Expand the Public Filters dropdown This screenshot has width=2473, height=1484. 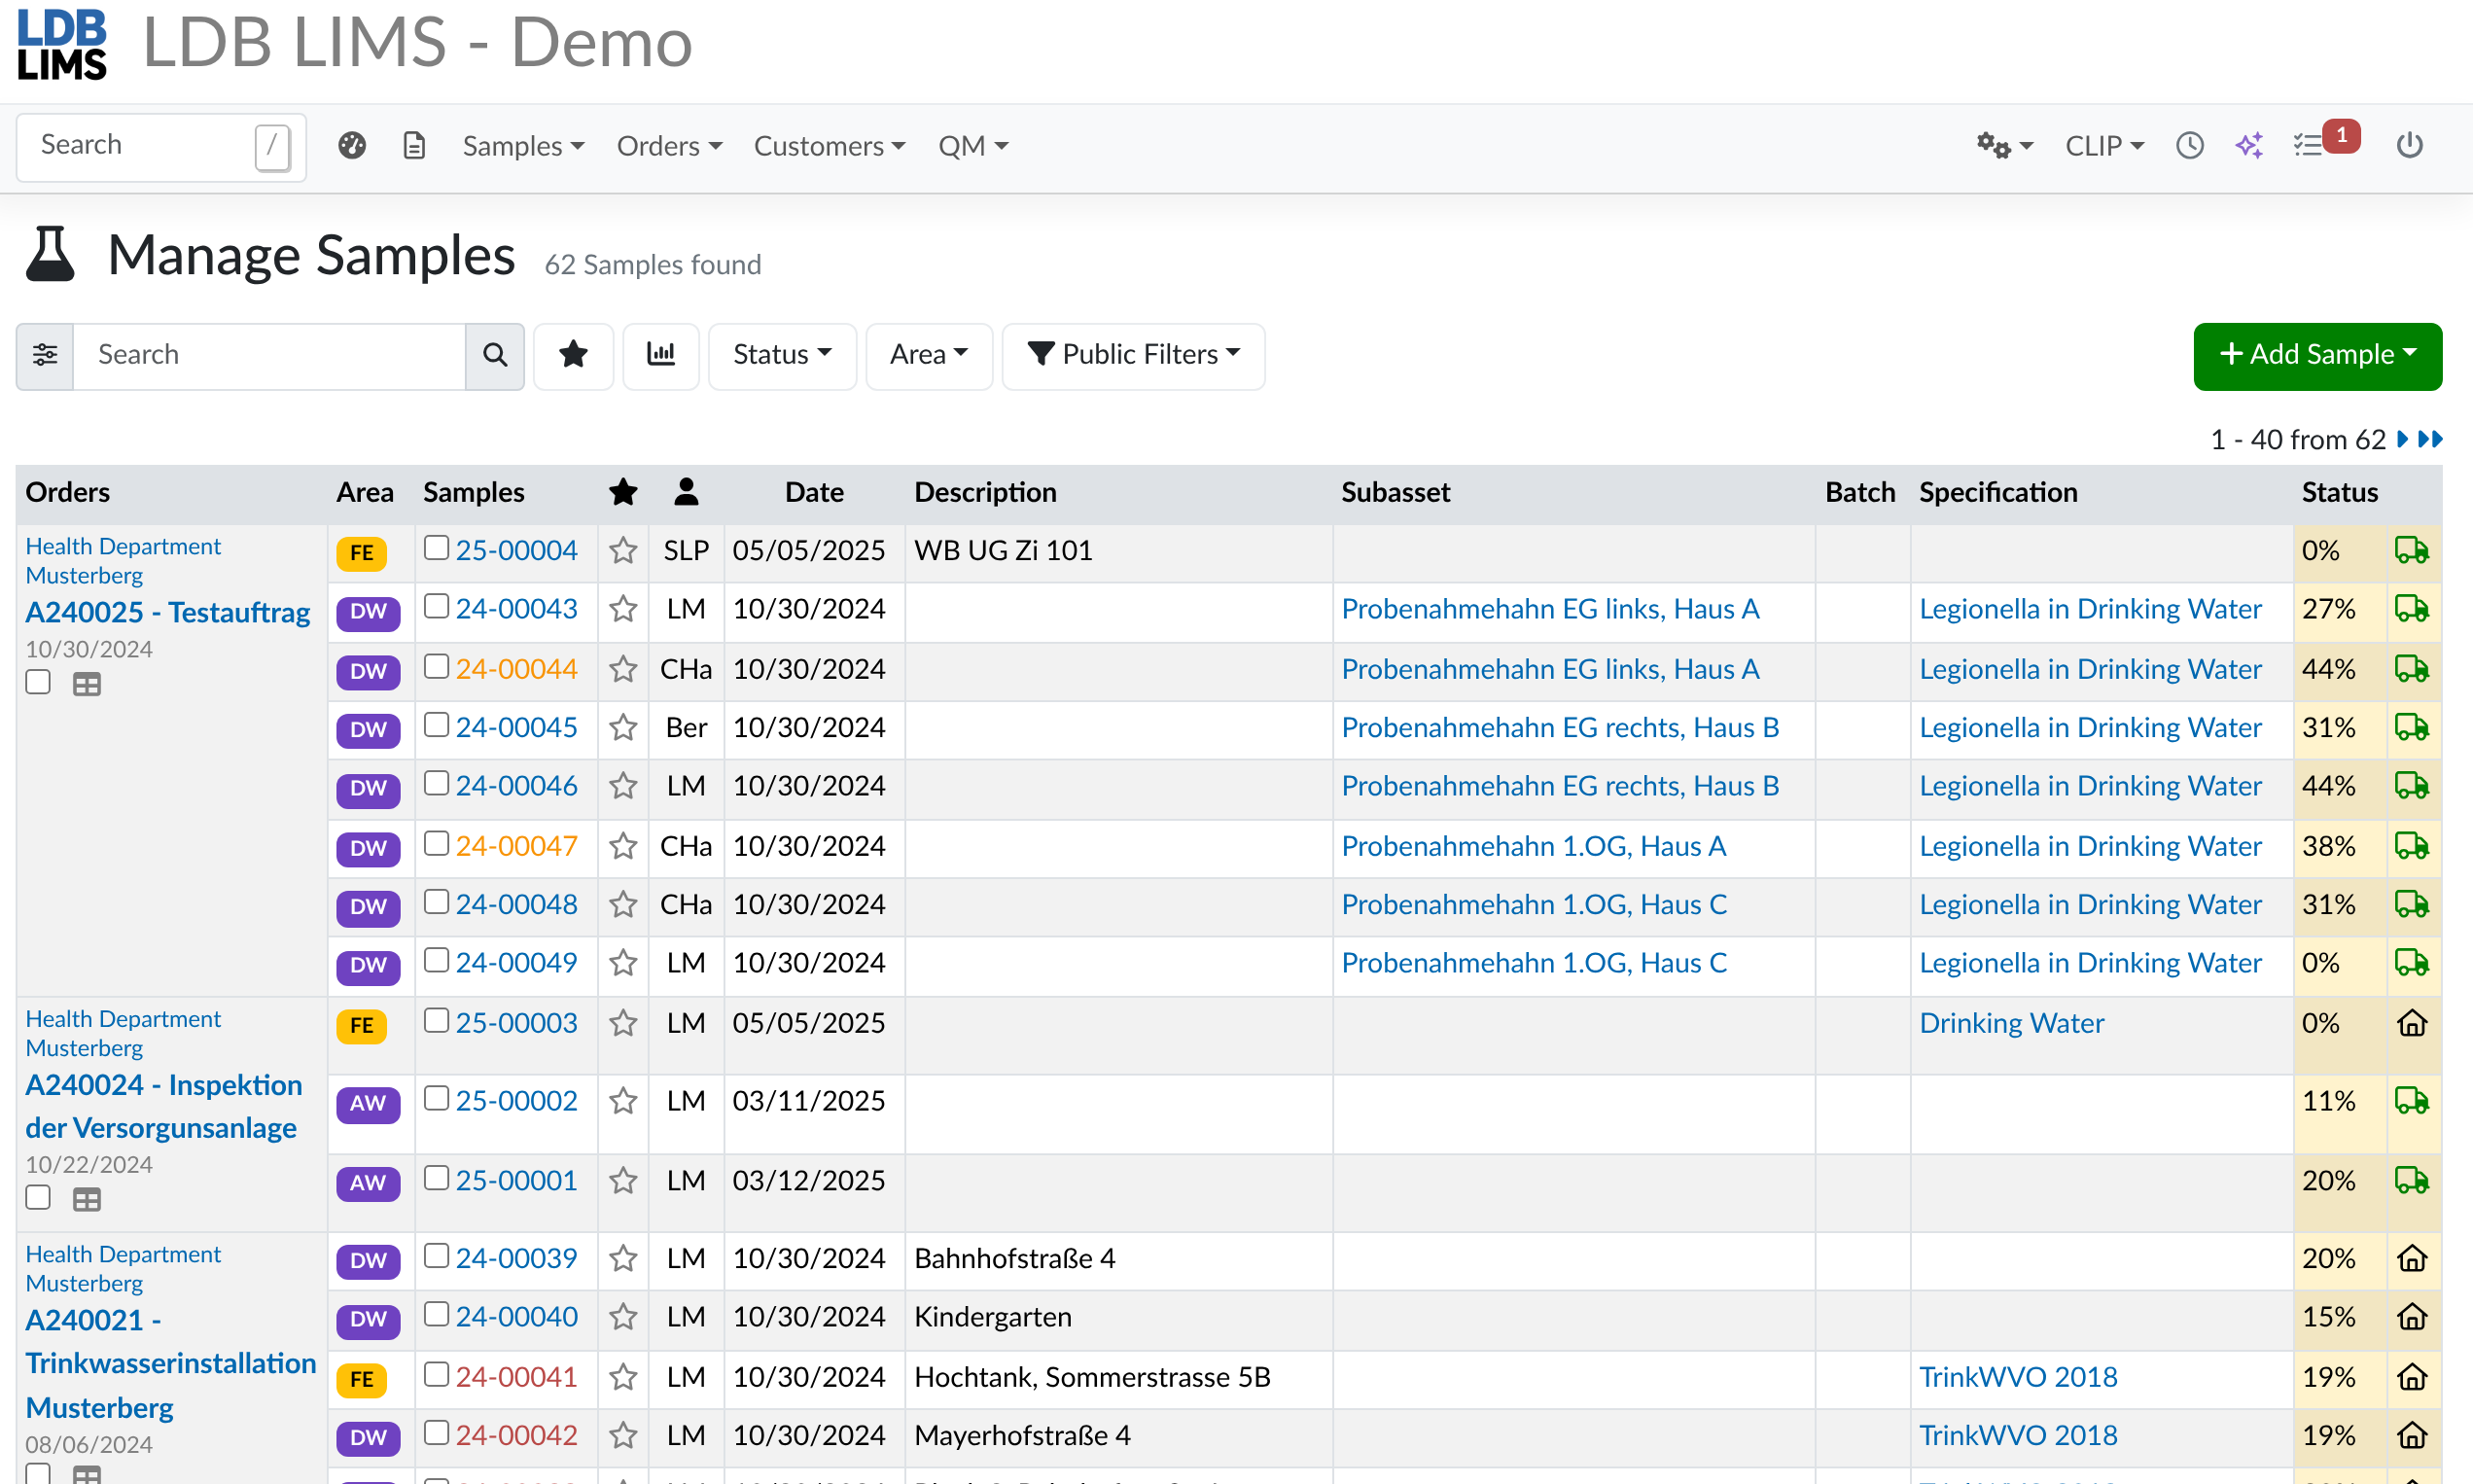[1133, 355]
